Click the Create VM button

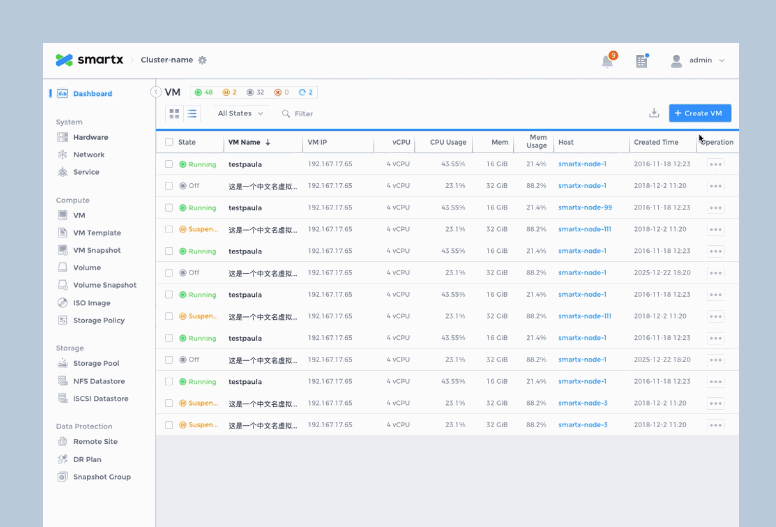click(x=700, y=113)
